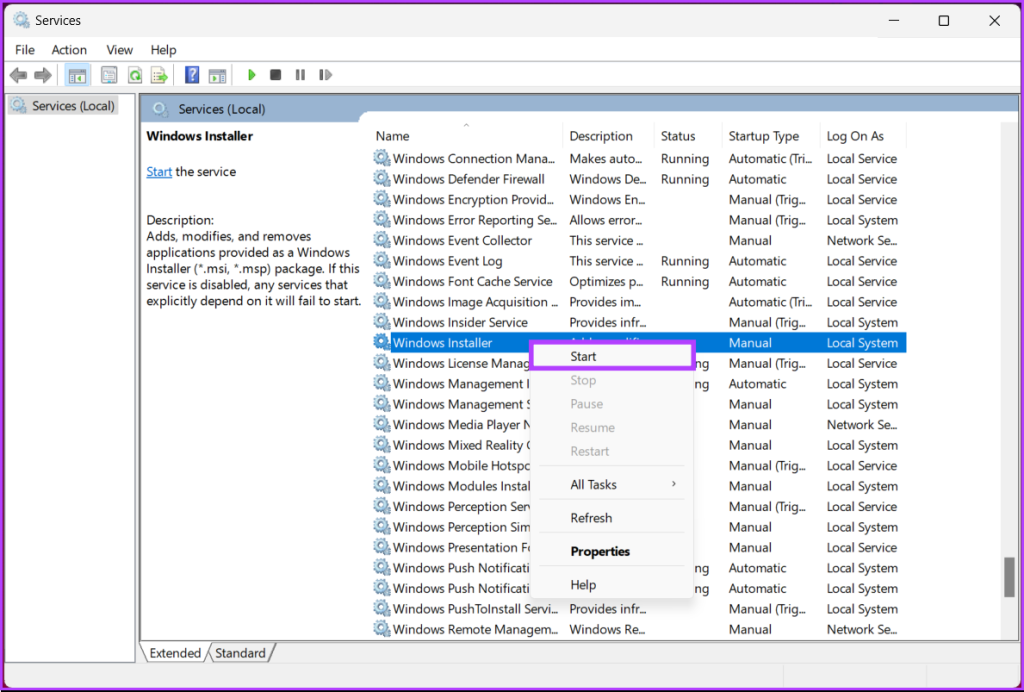Open the Help icon in the toolbar
The image size is (1024, 692).
(x=190, y=74)
